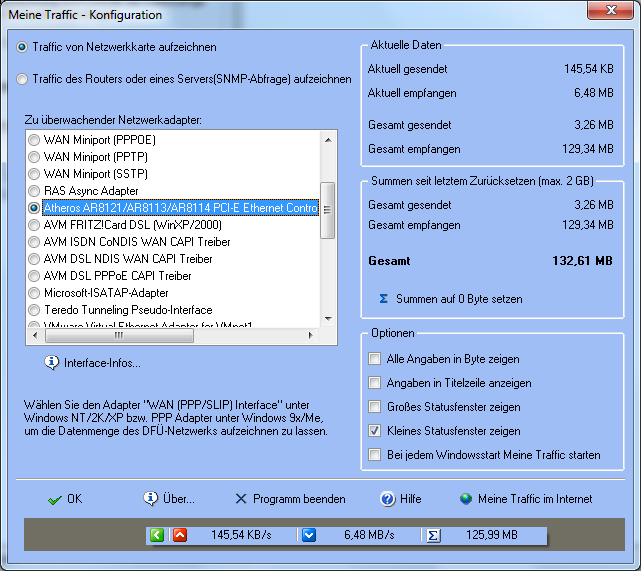Click the adapter list scroll right arrow
Image resolution: width=641 pixels, height=571 pixels.
tap(311, 336)
